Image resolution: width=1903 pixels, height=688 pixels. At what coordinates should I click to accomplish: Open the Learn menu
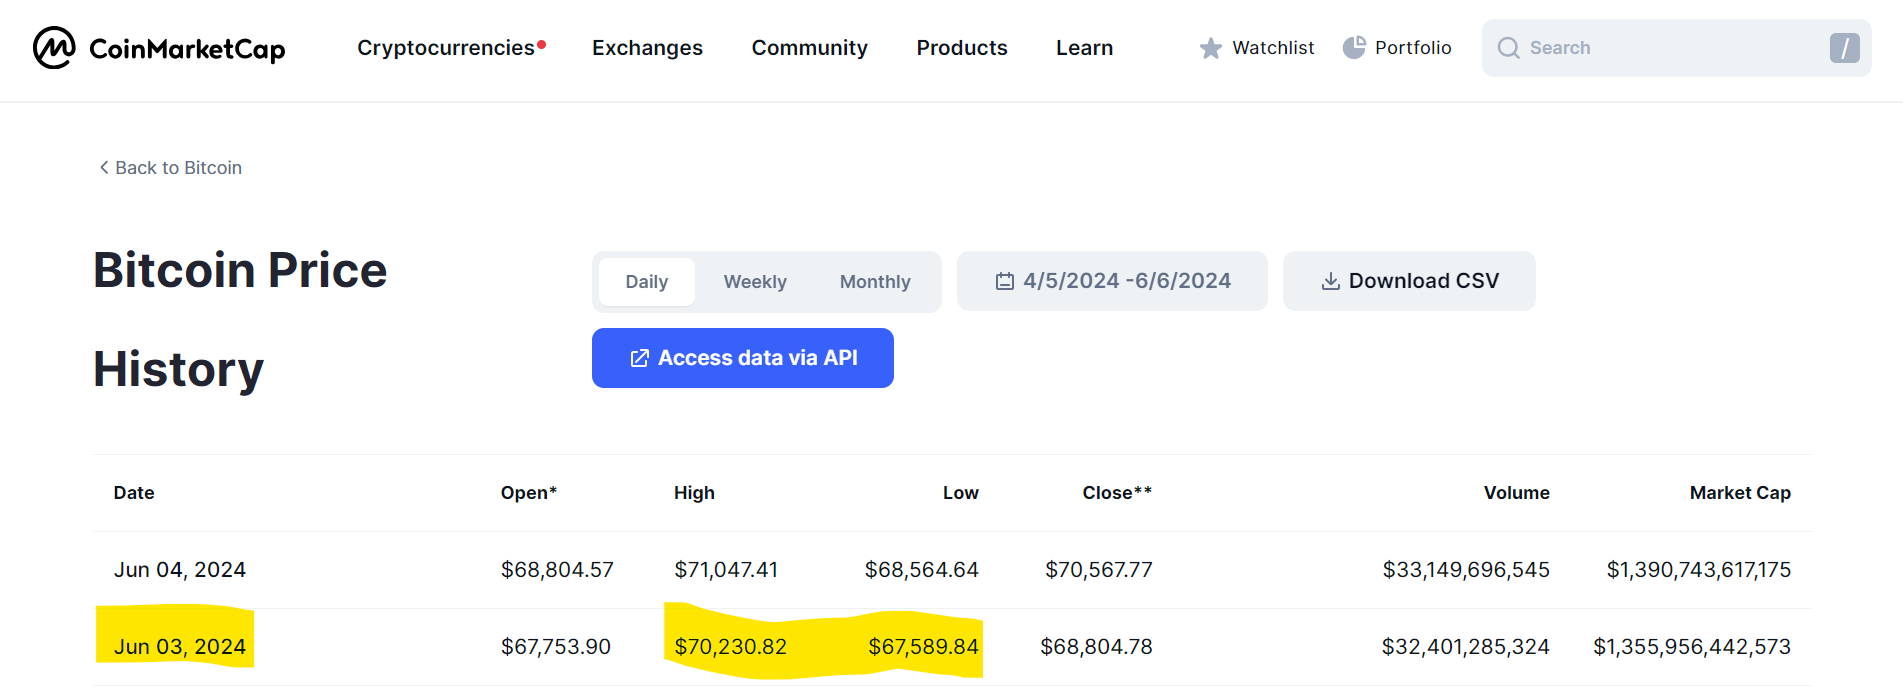pyautogui.click(x=1085, y=47)
